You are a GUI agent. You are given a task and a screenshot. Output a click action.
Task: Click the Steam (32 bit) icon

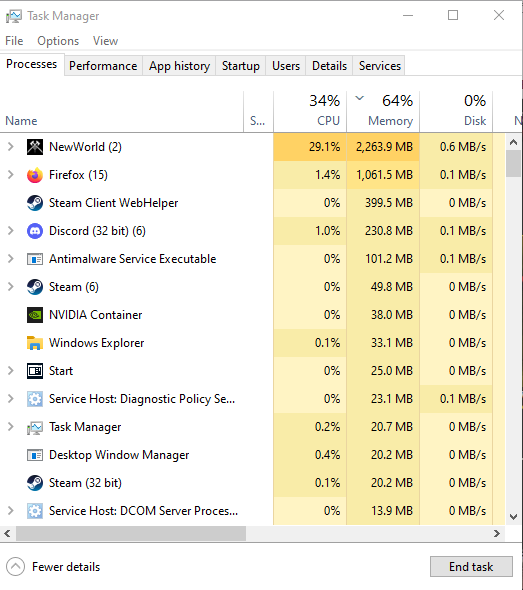(x=35, y=483)
